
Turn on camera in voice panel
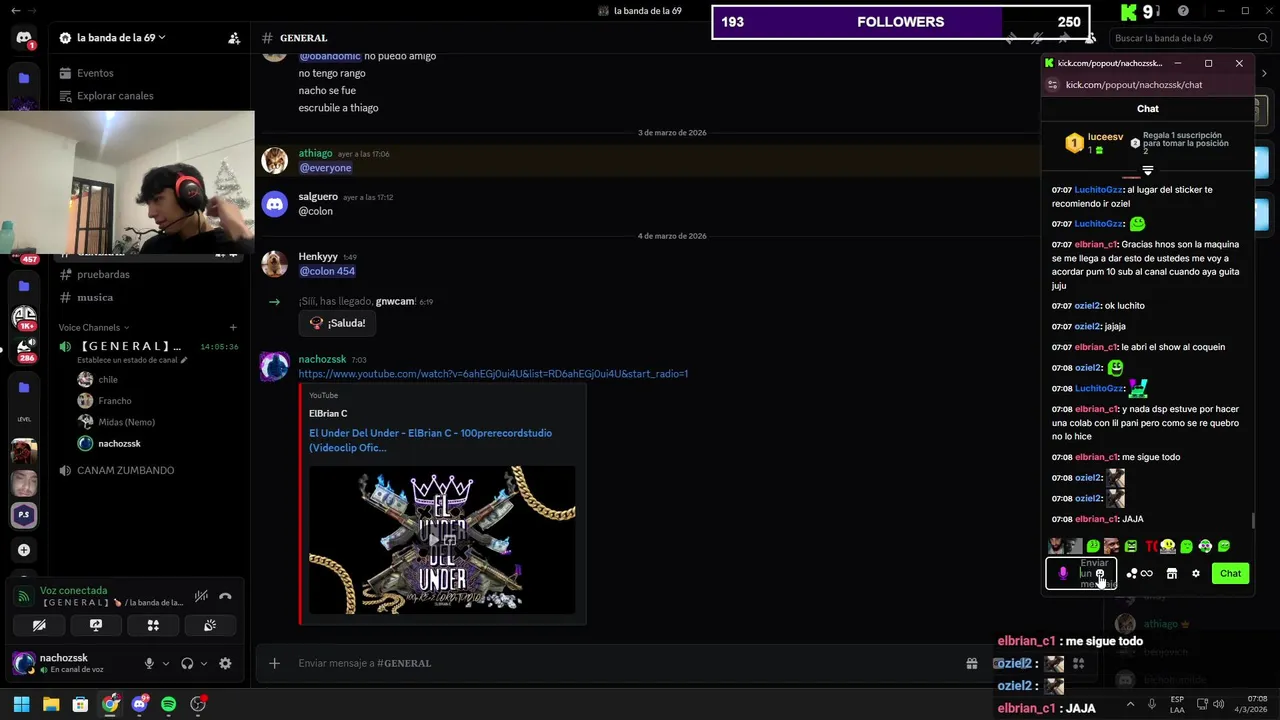pos(39,625)
